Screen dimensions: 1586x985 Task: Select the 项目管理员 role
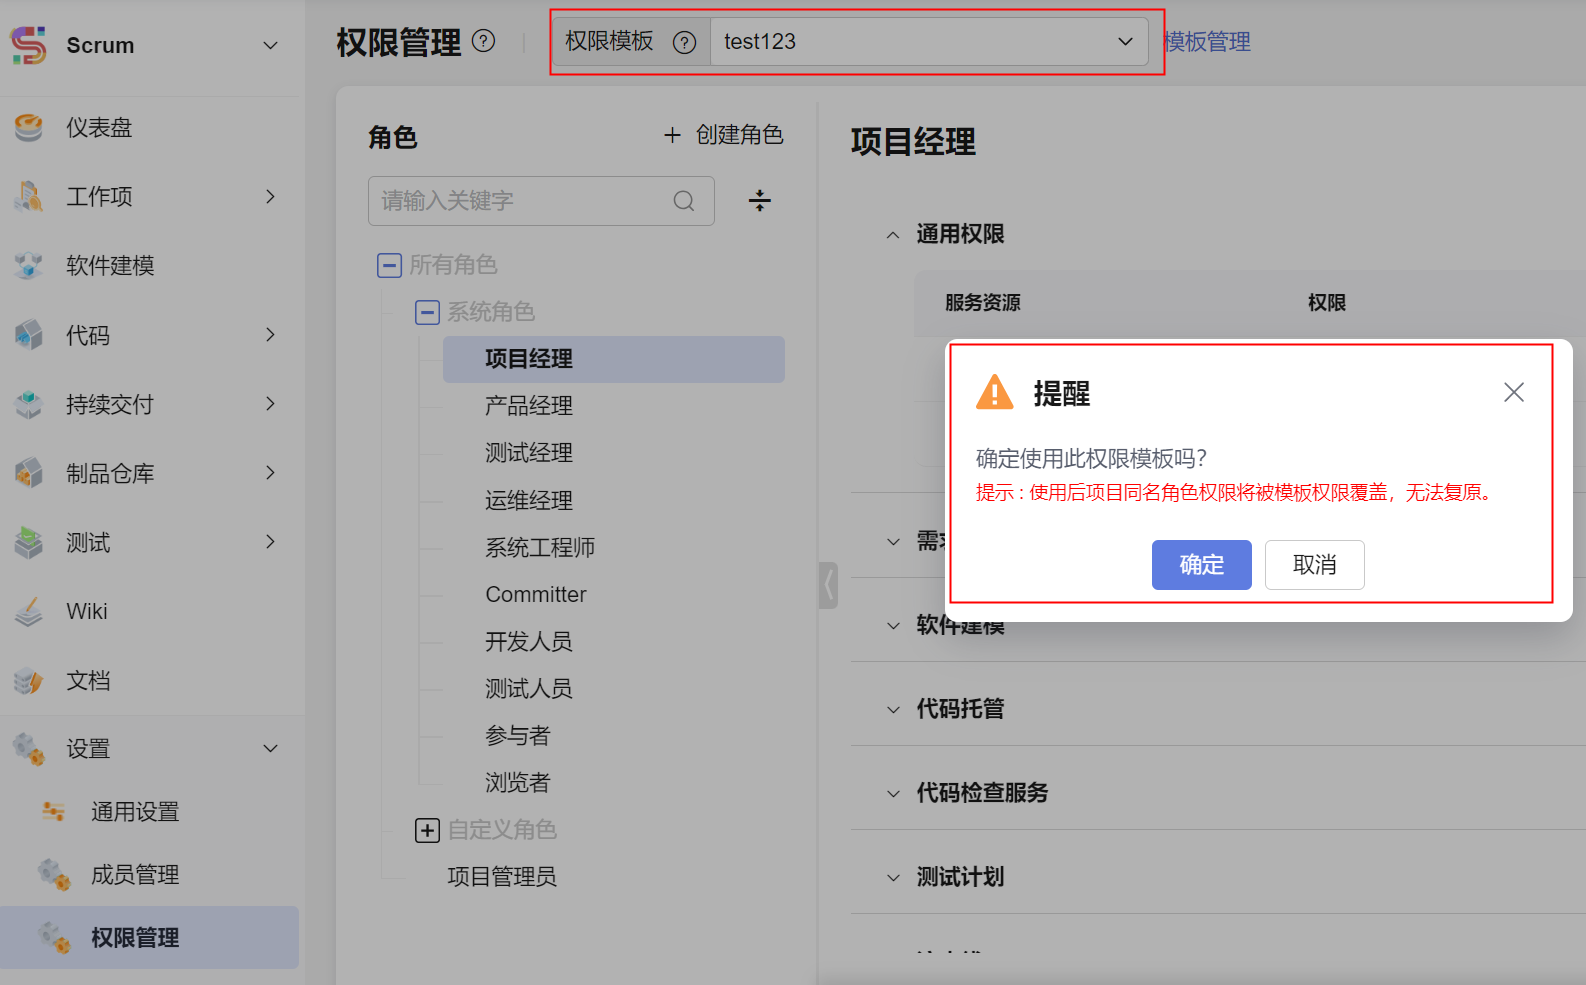click(502, 877)
